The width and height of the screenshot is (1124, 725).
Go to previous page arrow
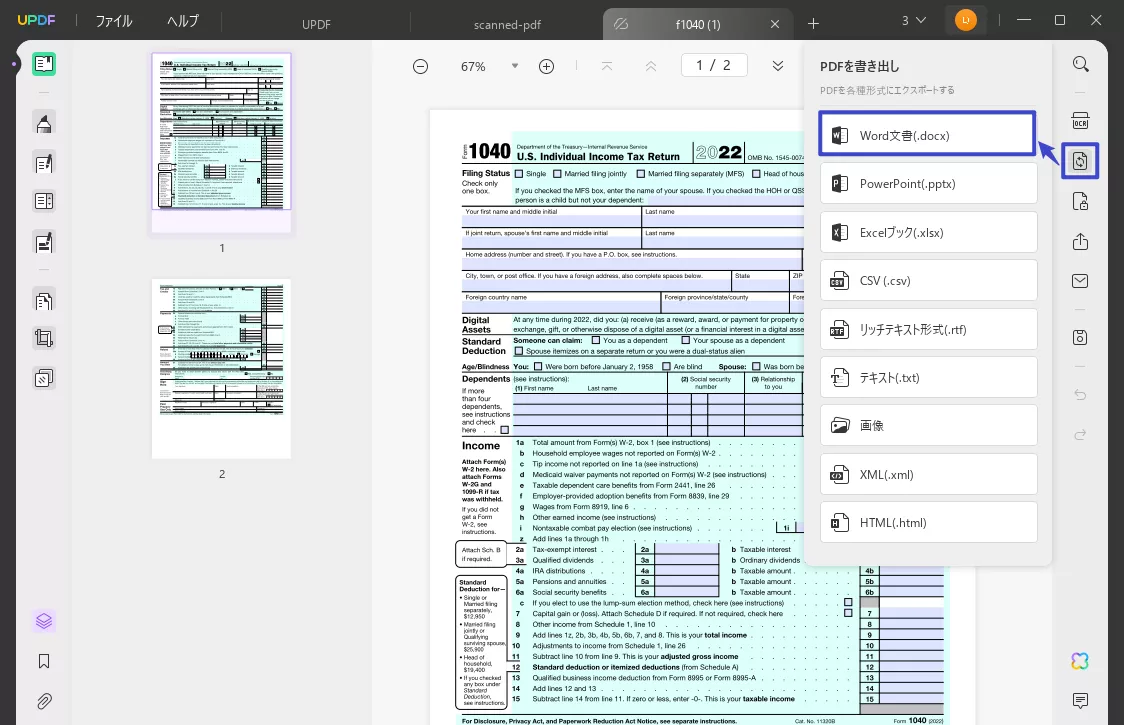pyautogui.click(x=651, y=67)
